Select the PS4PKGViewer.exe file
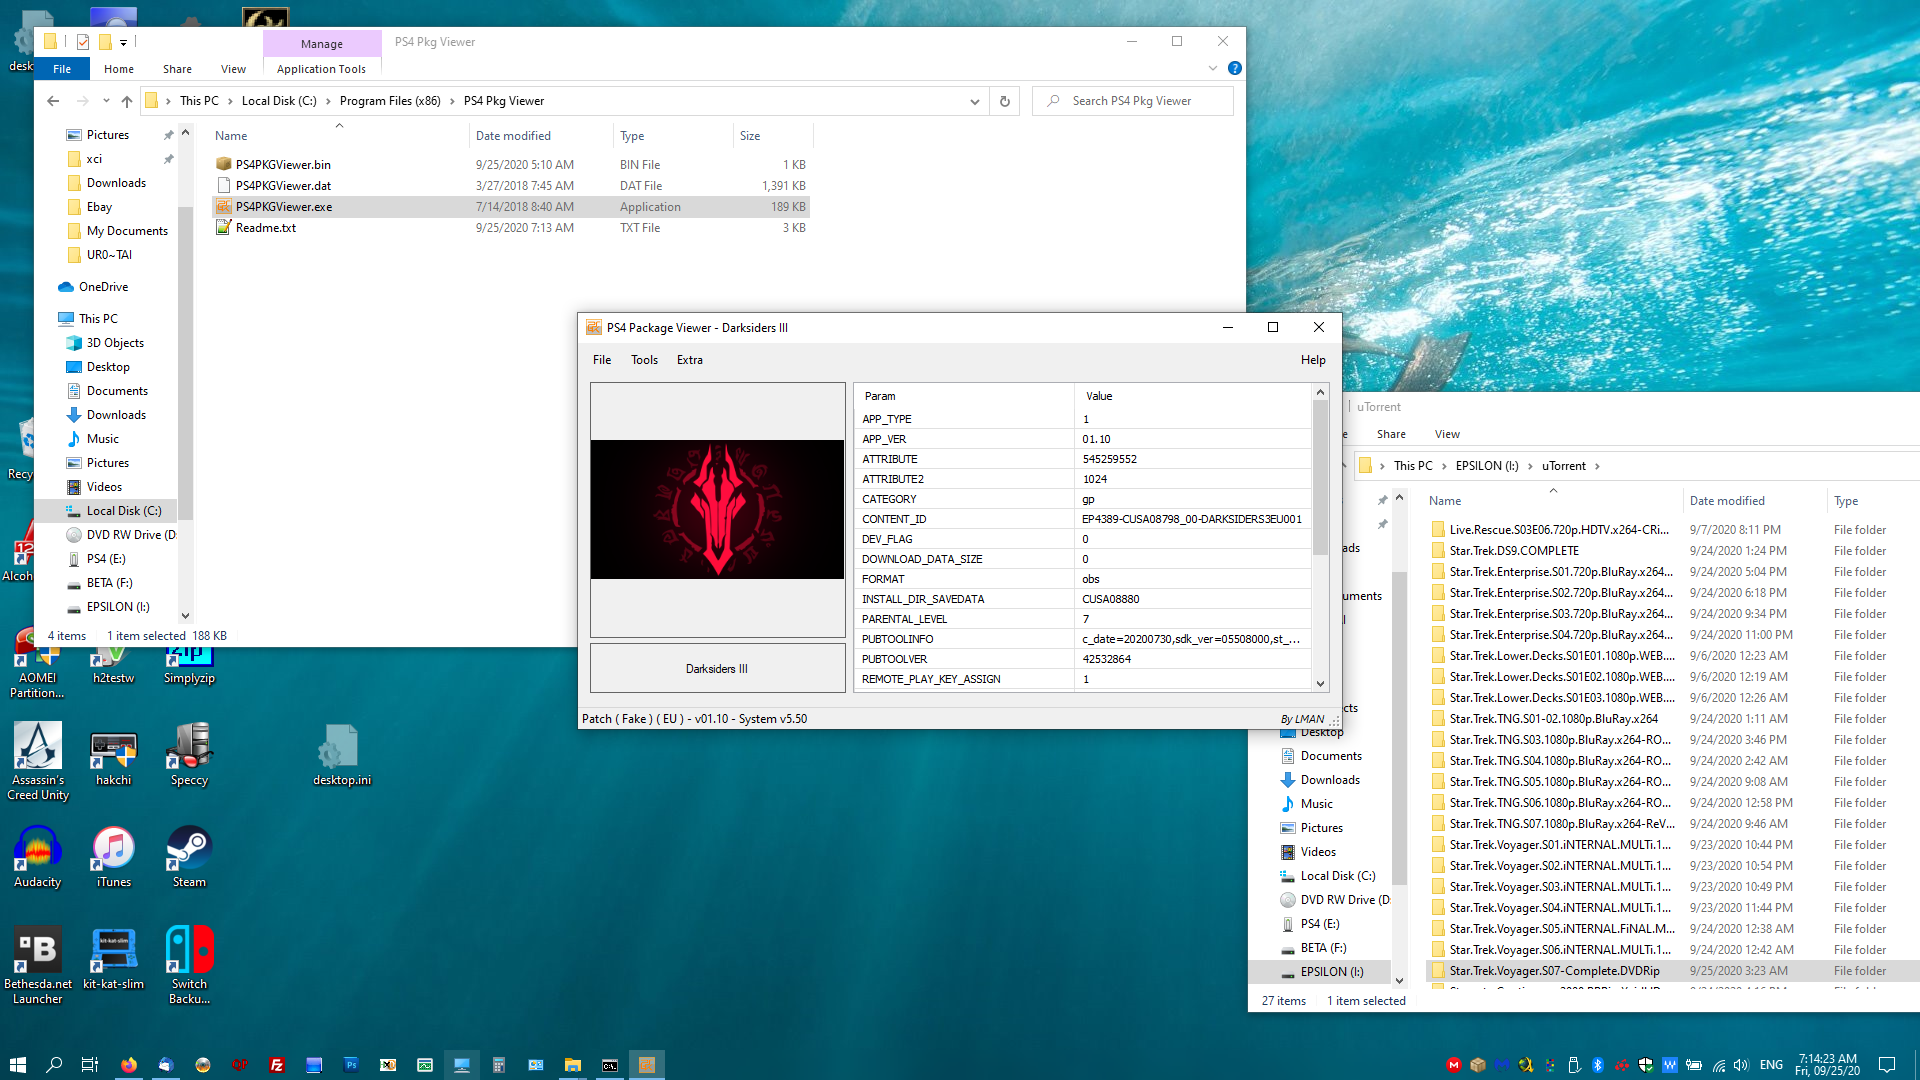The image size is (1920, 1080). click(x=511, y=207)
